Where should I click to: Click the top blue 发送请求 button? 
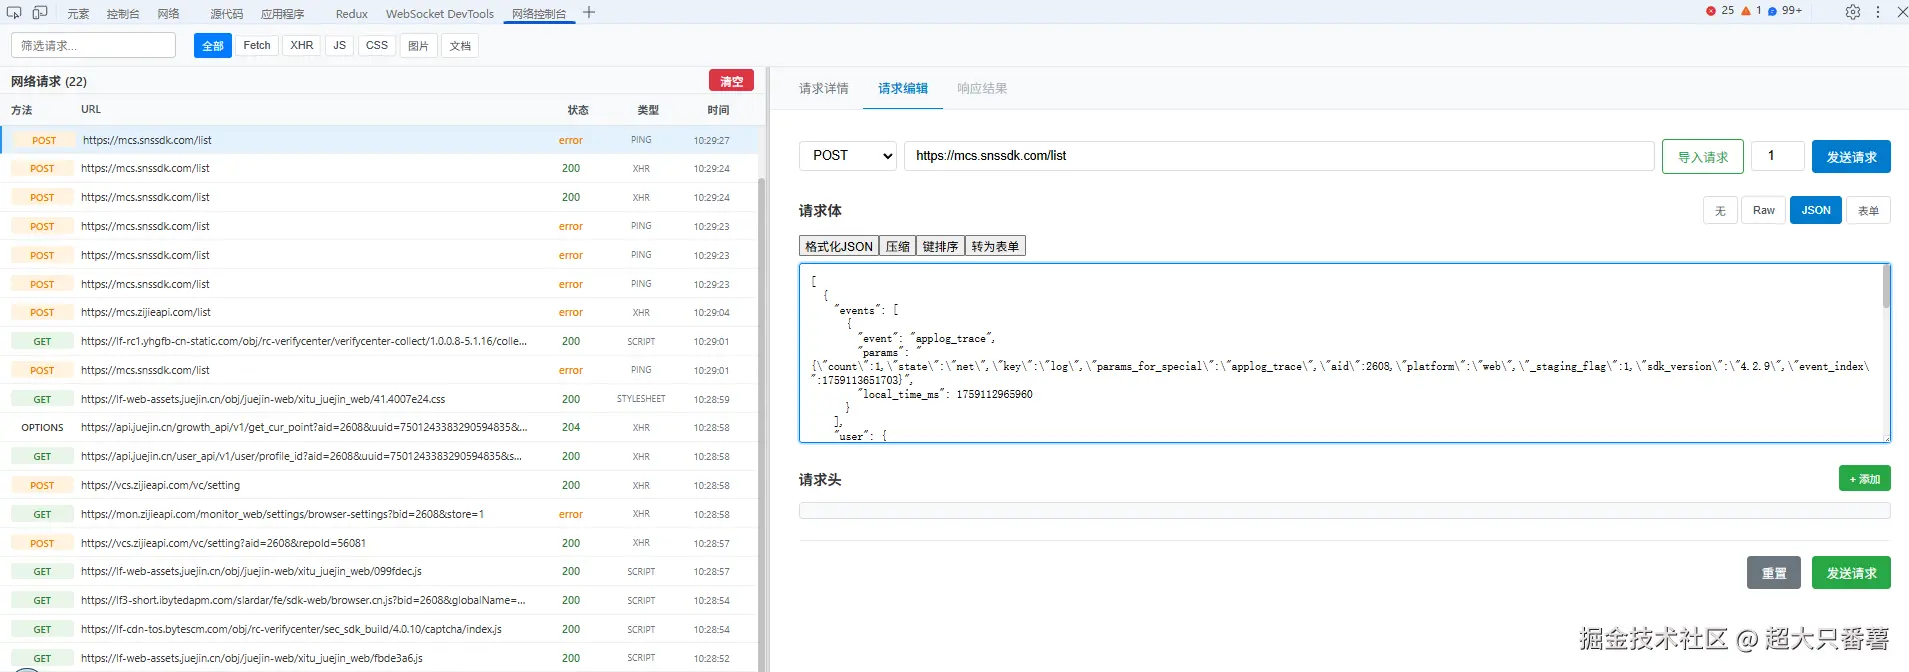pos(1851,157)
